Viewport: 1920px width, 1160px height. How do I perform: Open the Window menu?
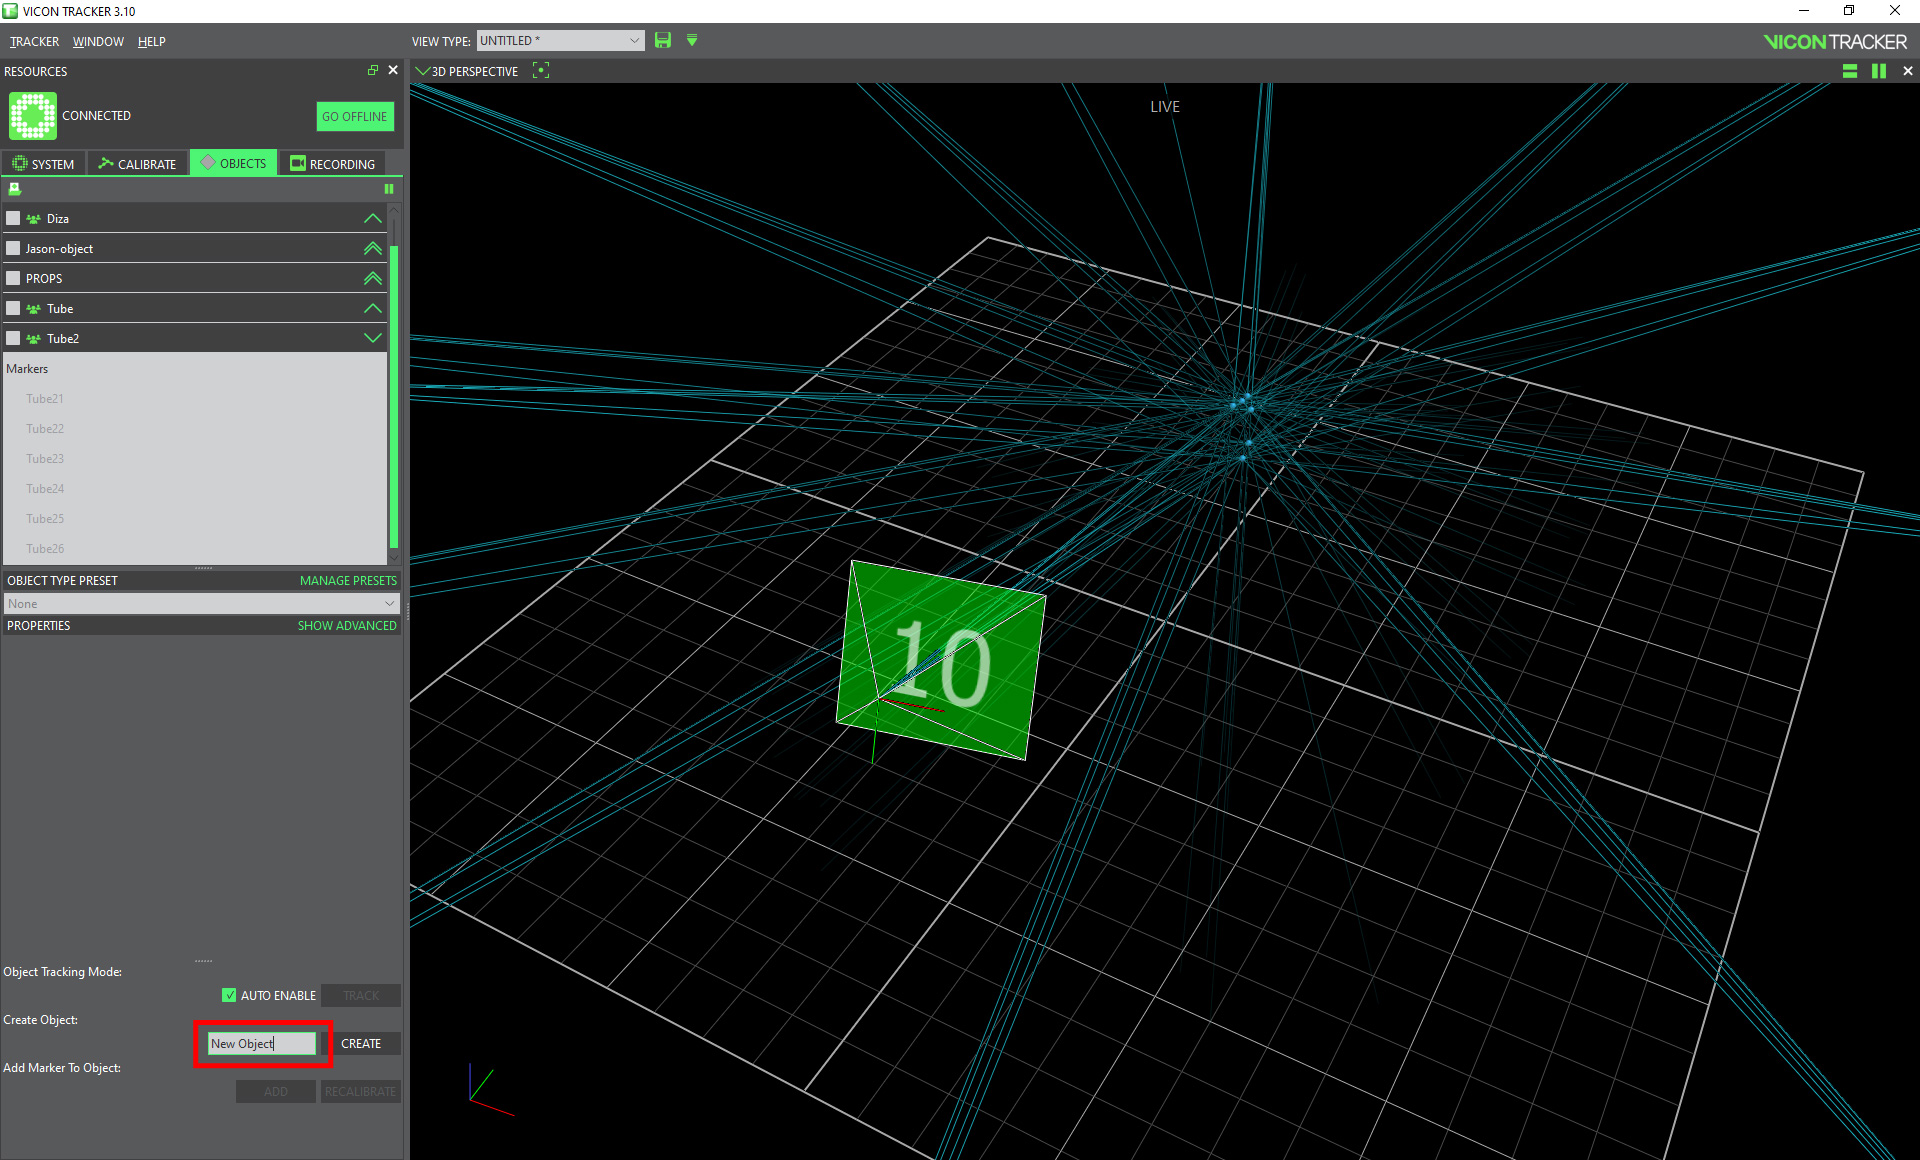(x=98, y=41)
